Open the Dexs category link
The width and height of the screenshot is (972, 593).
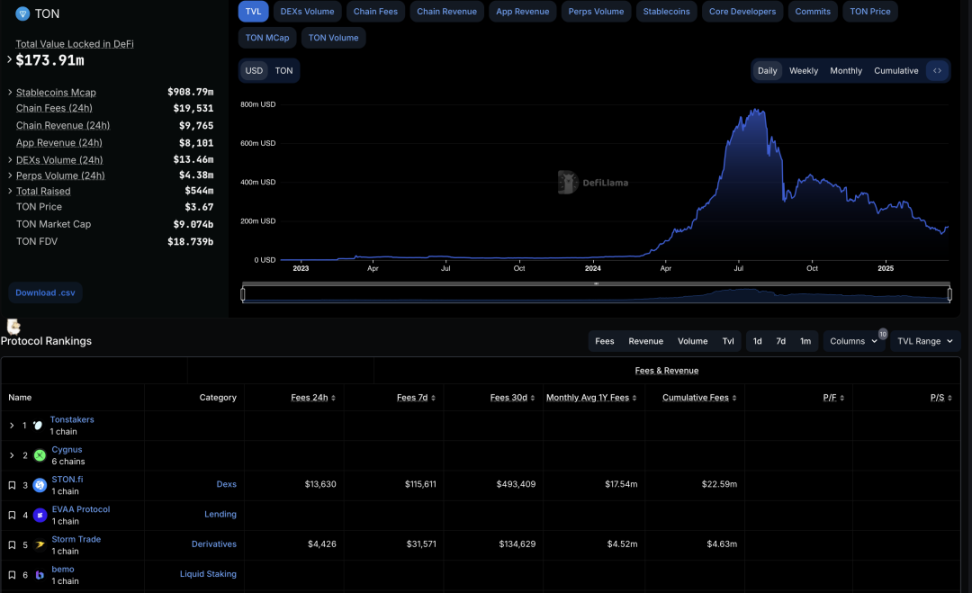pos(226,485)
